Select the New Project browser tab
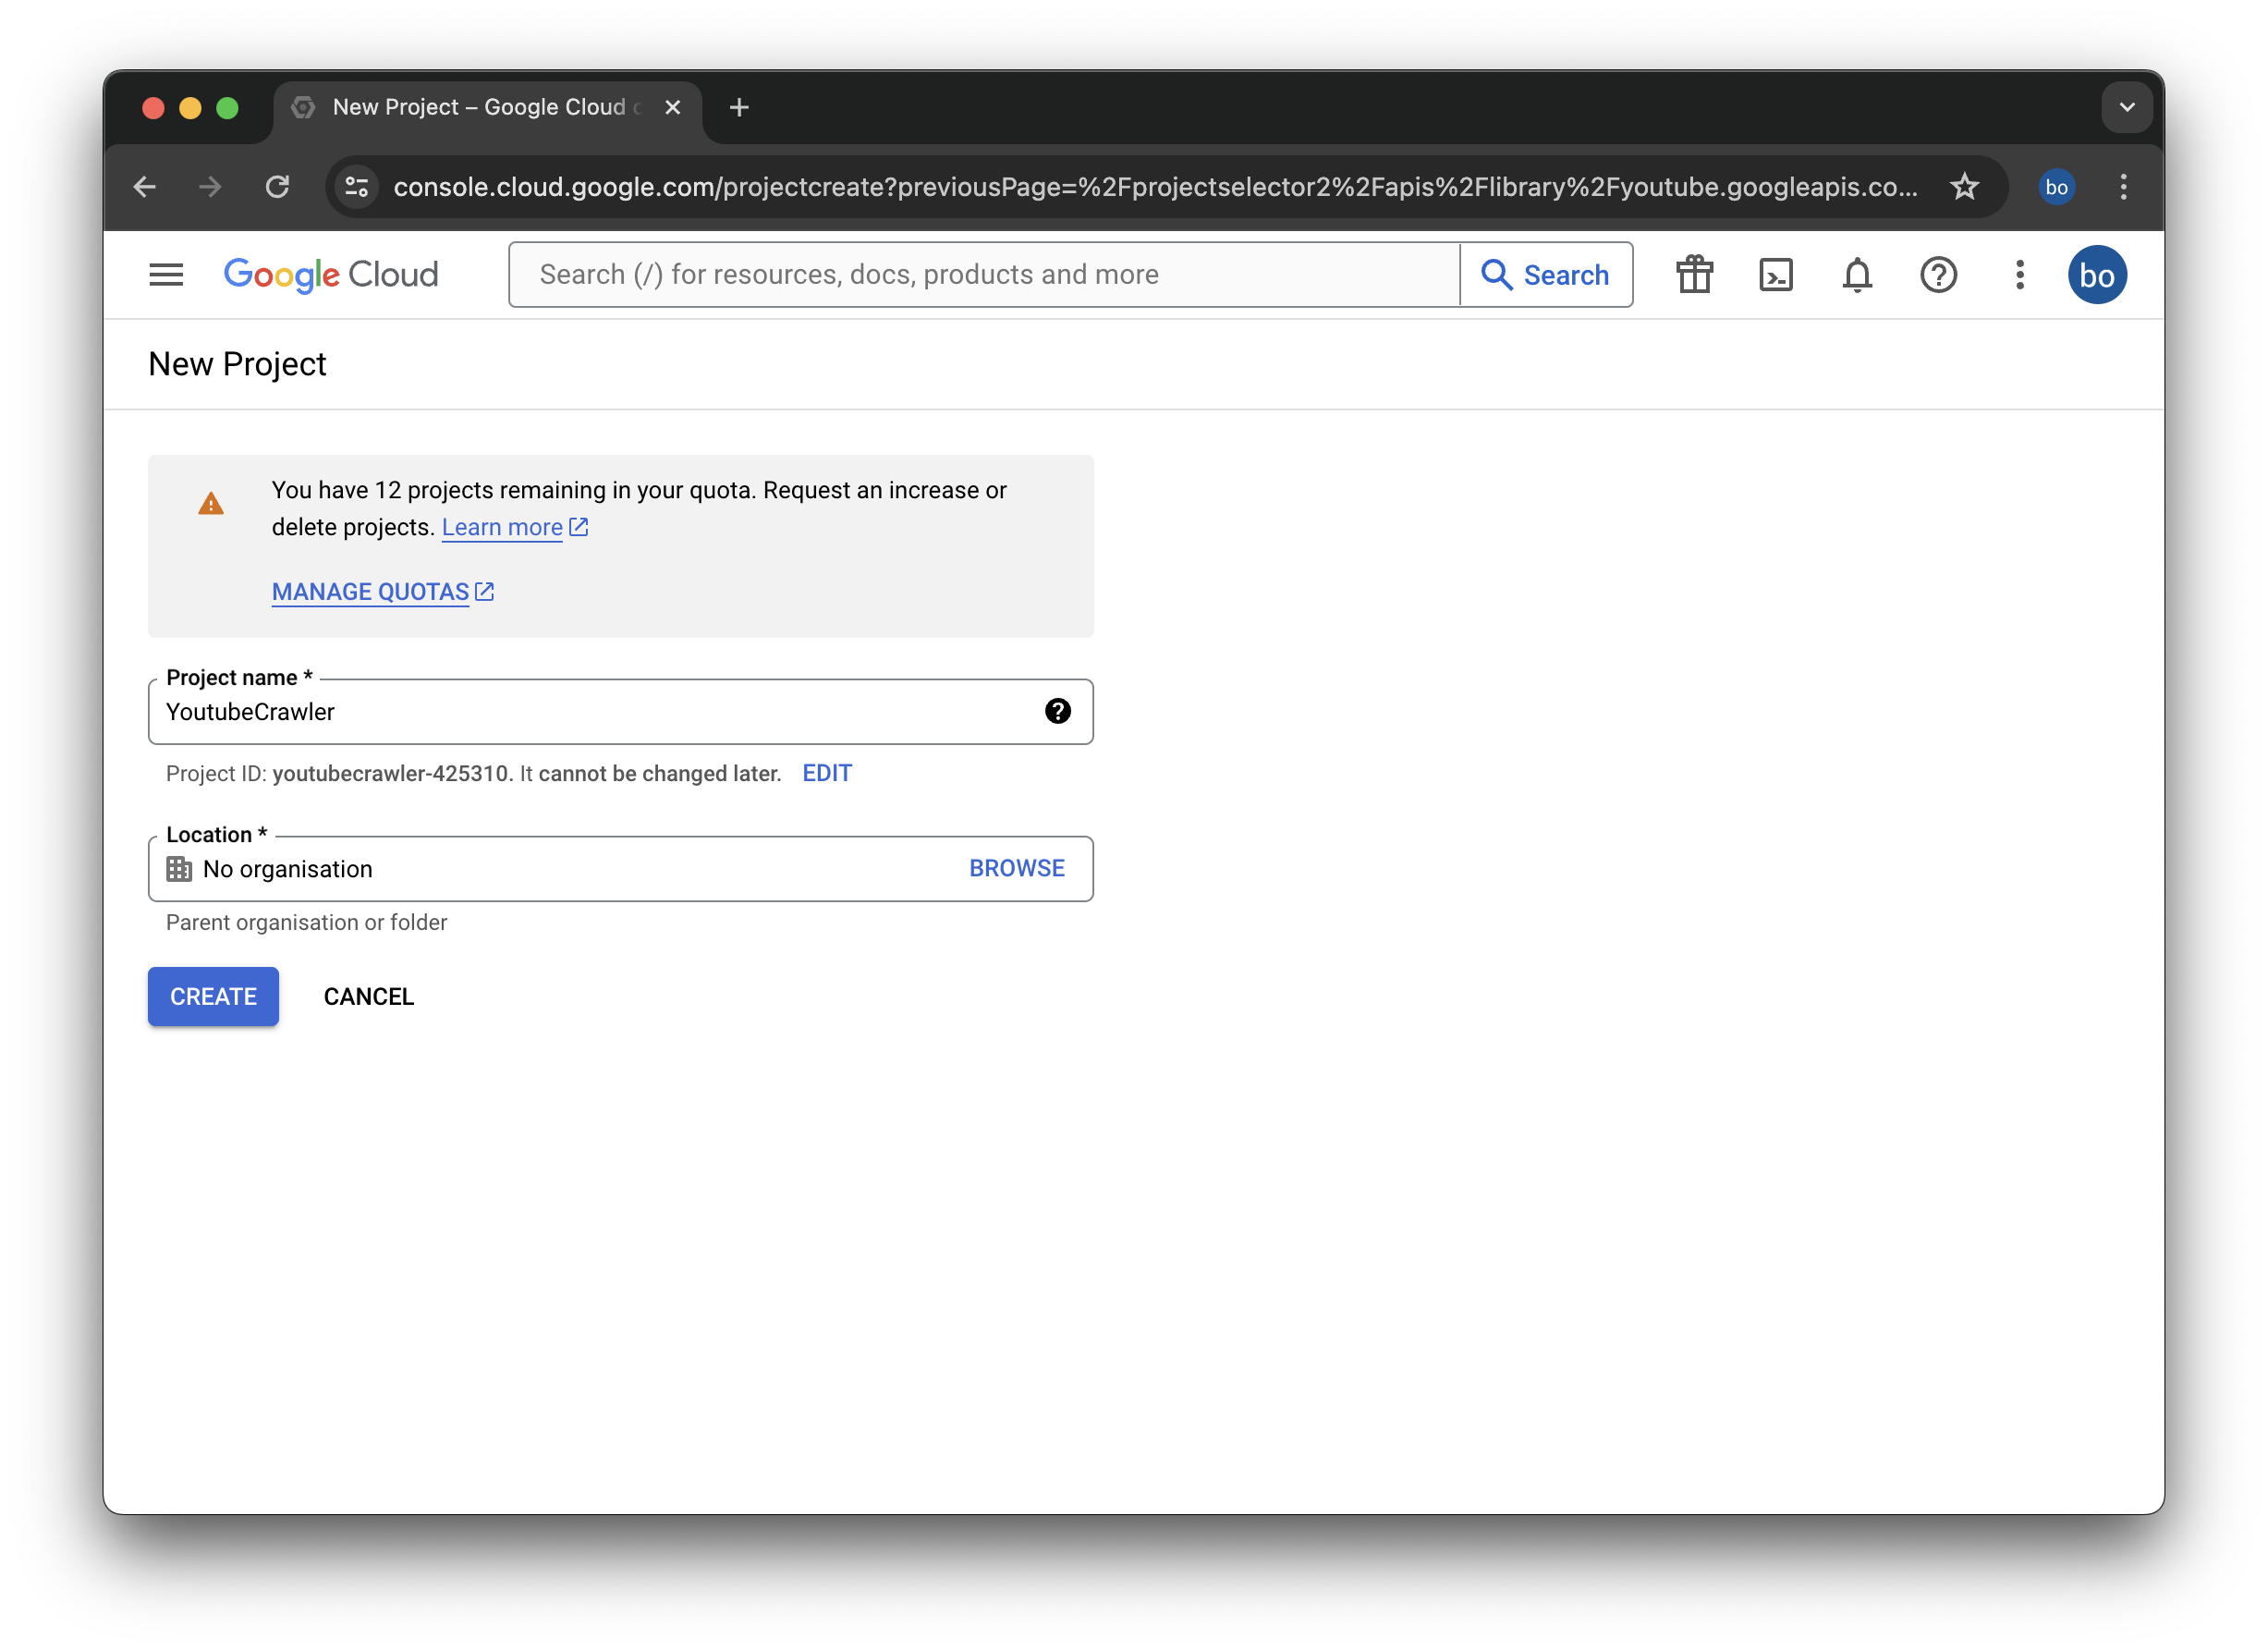This screenshot has width=2268, height=1651. tap(480, 108)
